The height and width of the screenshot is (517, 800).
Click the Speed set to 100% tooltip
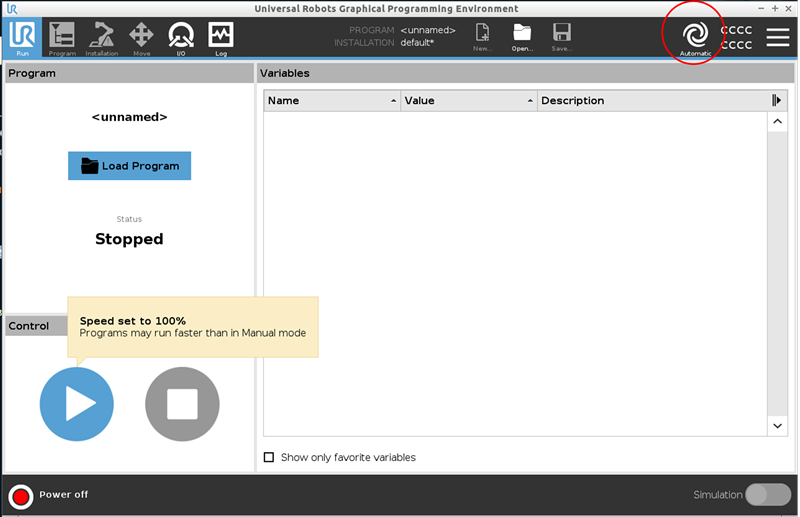(x=193, y=327)
